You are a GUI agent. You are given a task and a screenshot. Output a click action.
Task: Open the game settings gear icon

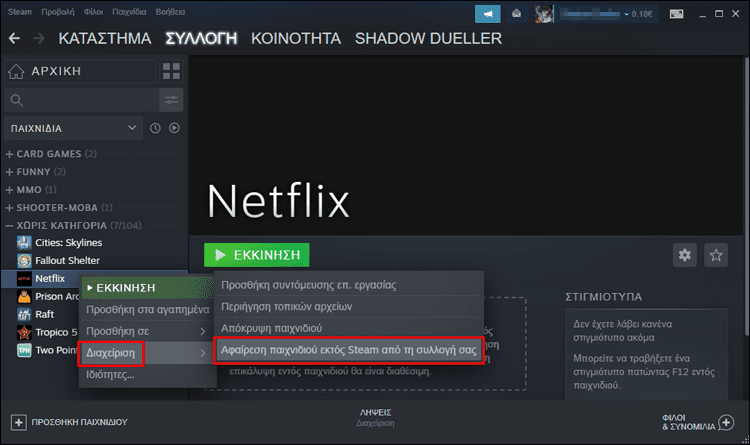coord(684,255)
